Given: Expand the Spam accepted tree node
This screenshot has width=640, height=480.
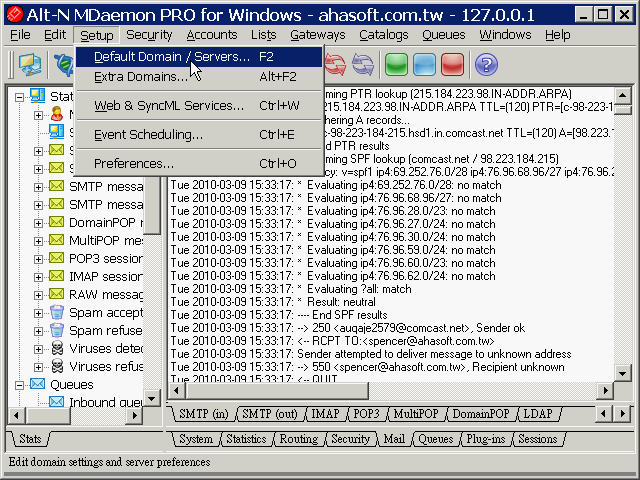Looking at the screenshot, I should point(38,313).
